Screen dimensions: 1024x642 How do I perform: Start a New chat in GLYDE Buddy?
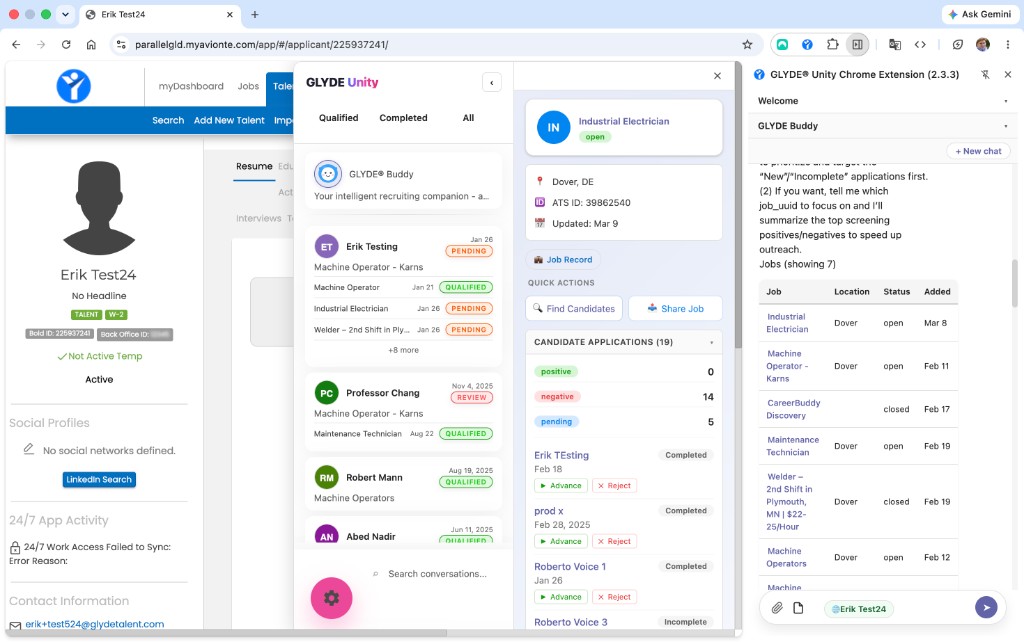click(x=978, y=151)
